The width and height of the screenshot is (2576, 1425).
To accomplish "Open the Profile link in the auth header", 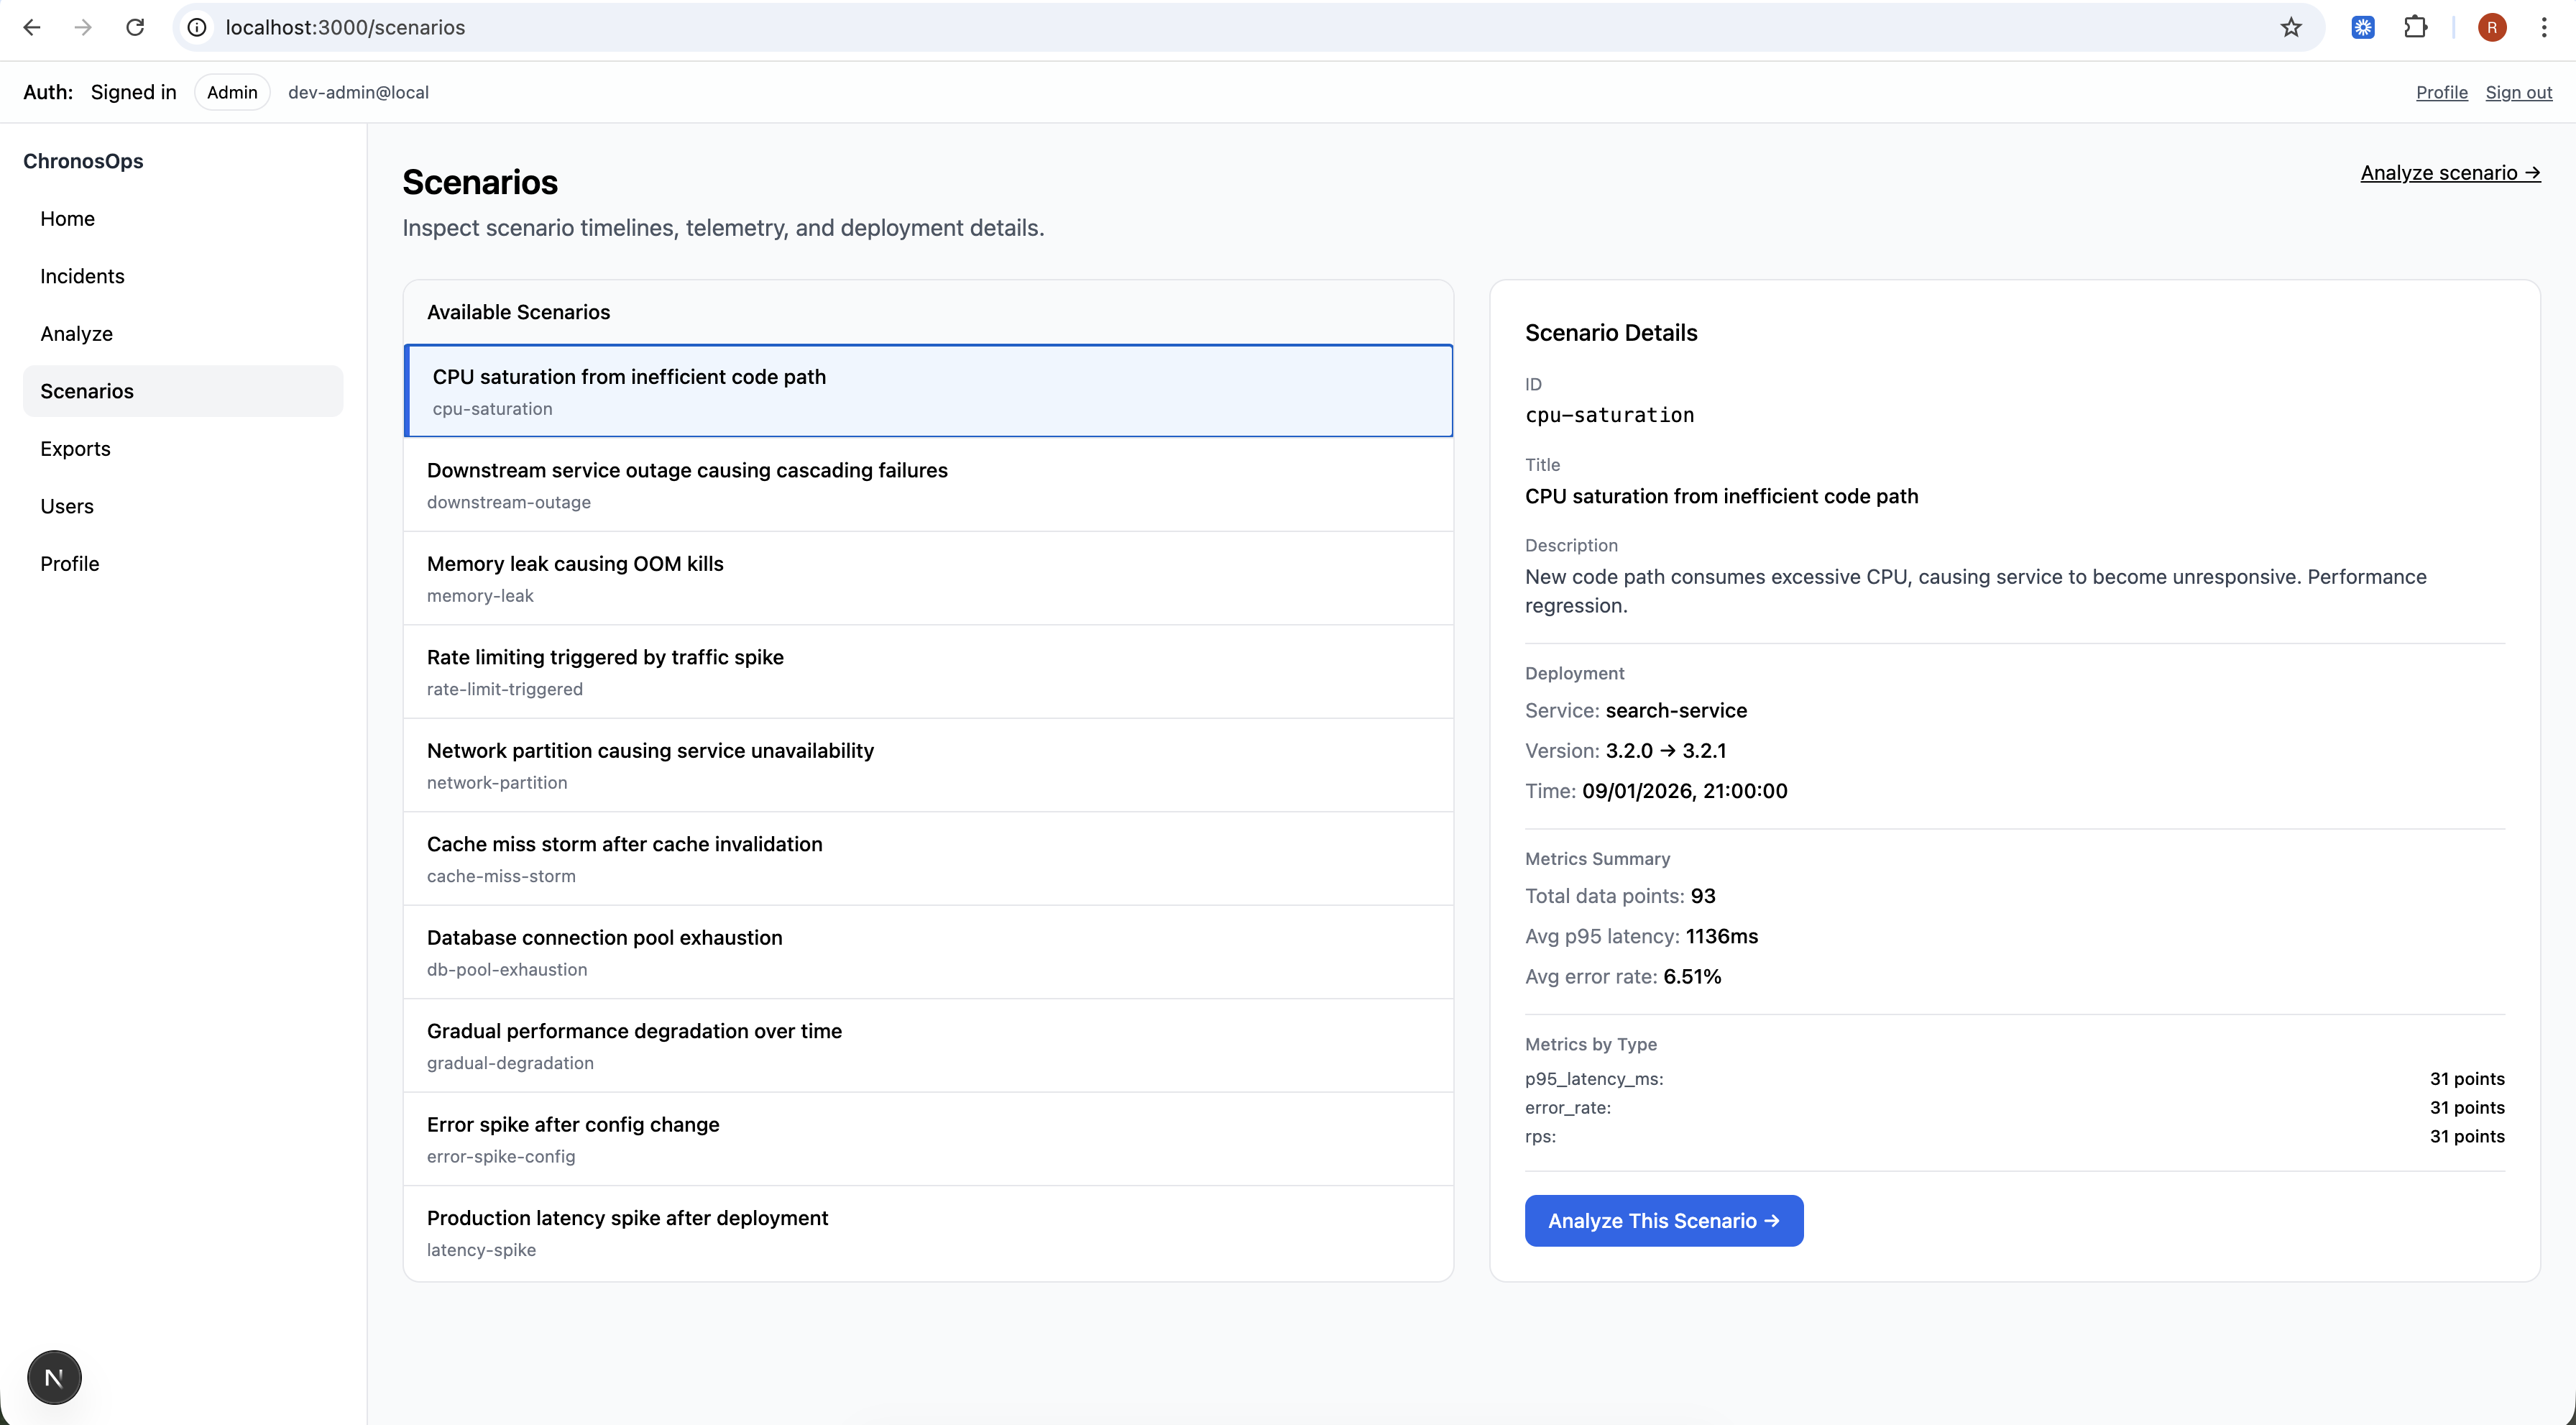I will click(2441, 92).
